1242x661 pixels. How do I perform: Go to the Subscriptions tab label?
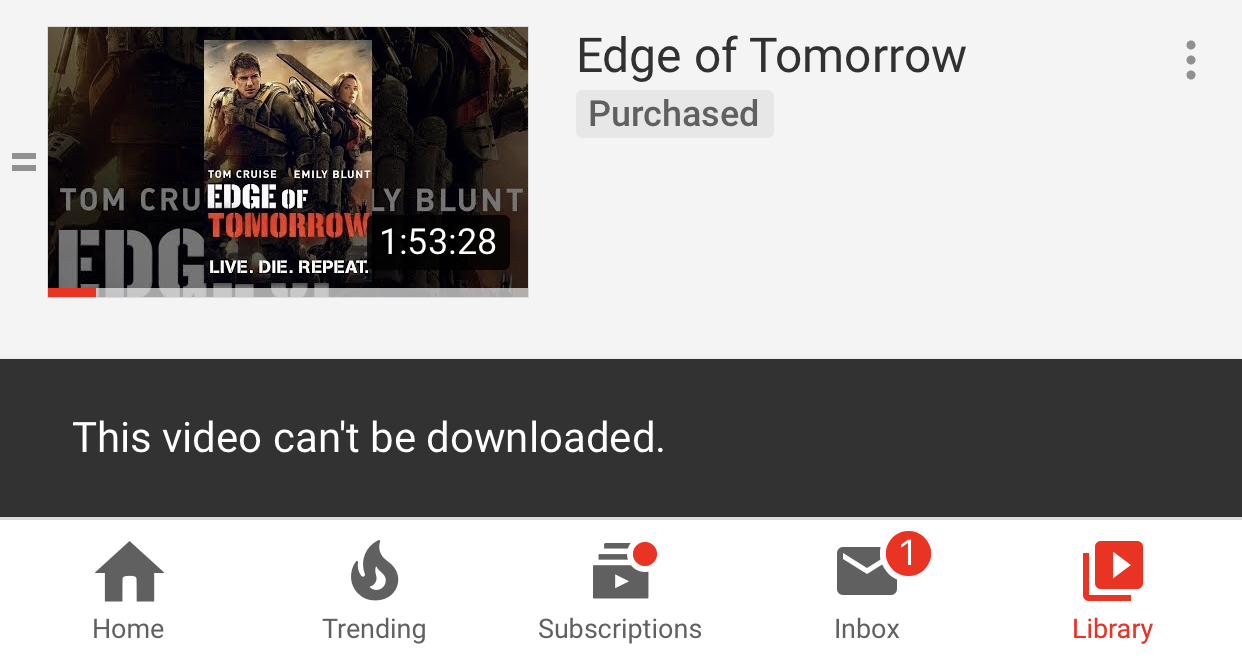click(620, 629)
